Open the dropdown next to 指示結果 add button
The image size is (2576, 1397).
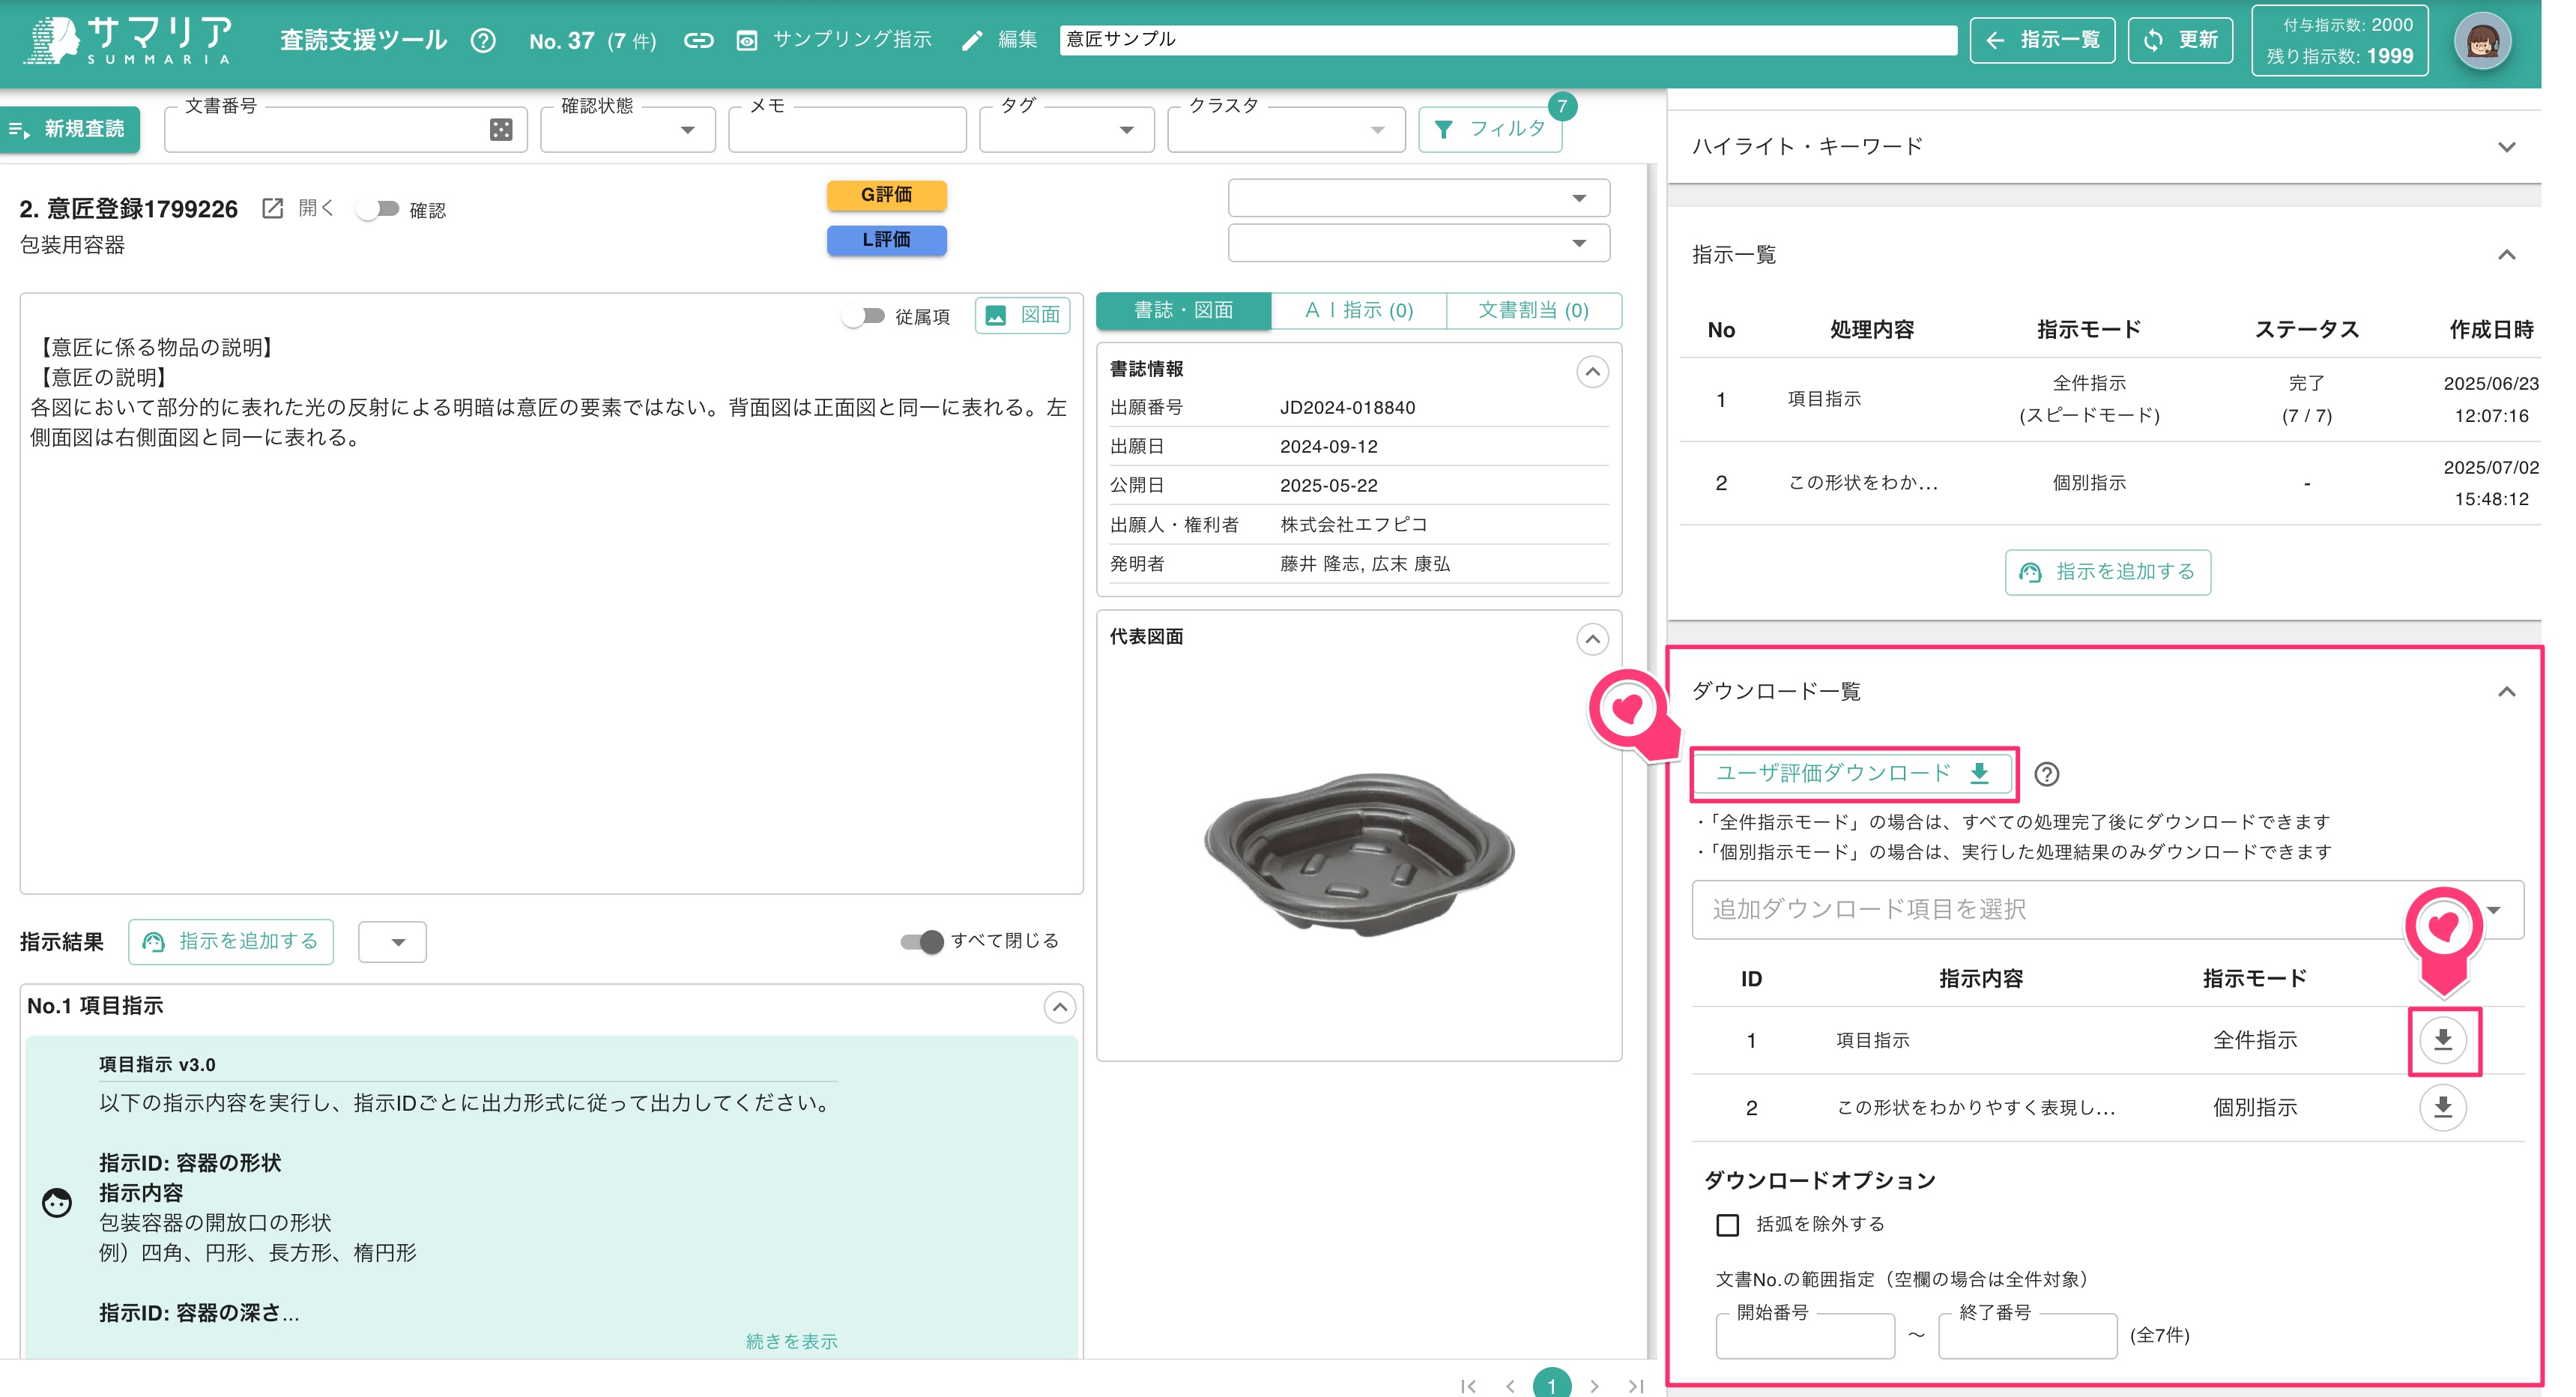[392, 942]
